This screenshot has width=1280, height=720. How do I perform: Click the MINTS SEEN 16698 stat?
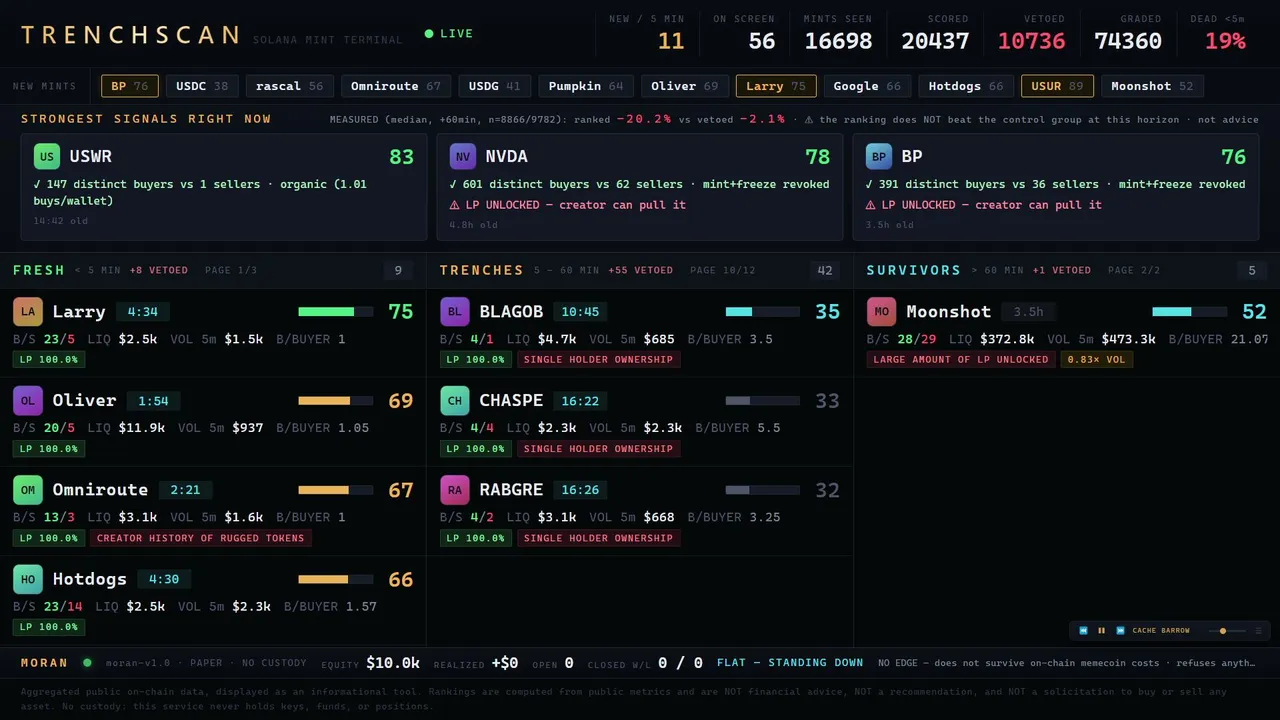tap(838, 33)
